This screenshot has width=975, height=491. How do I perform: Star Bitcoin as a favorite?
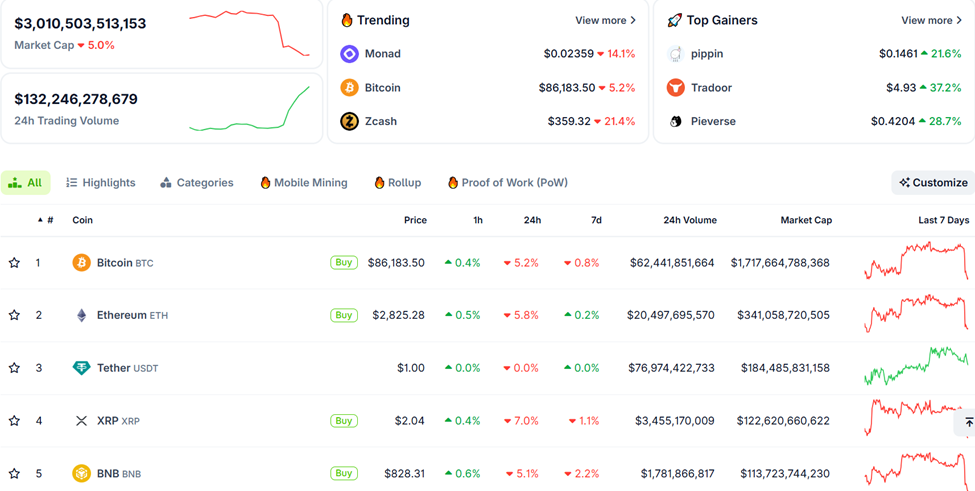pos(14,263)
